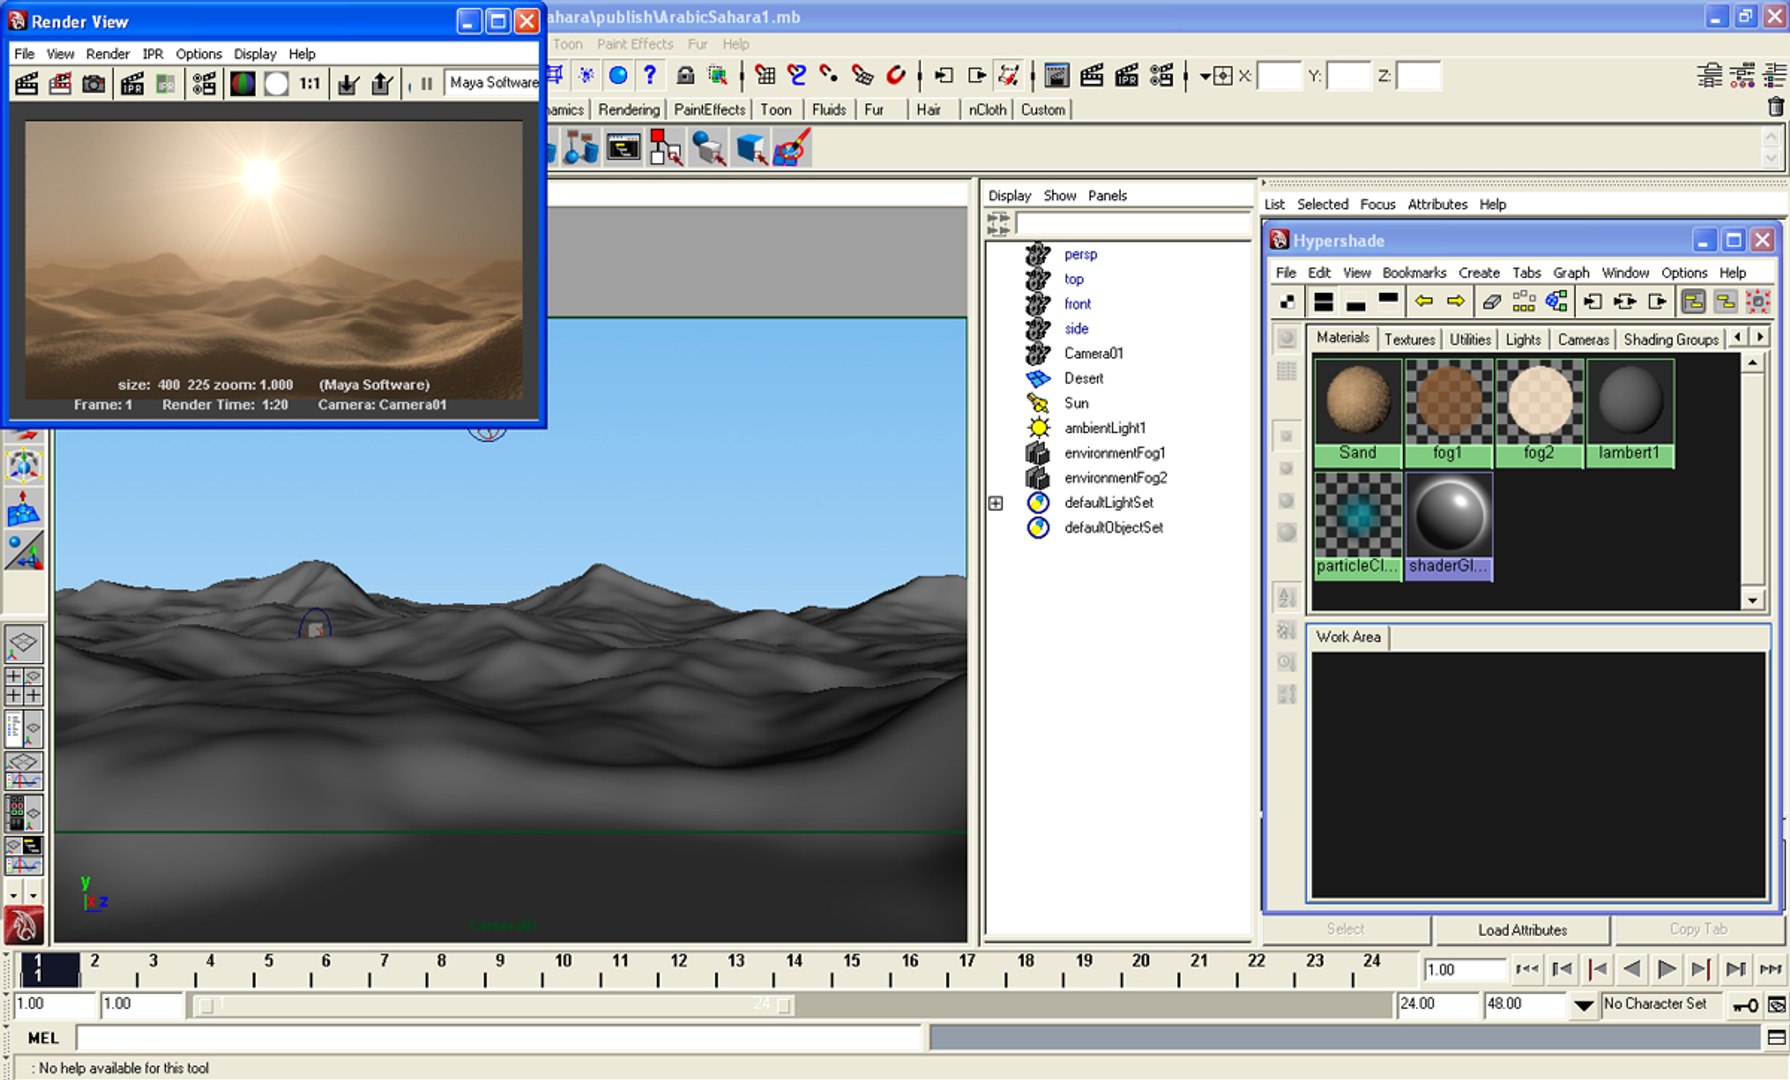Open the Script Editor icon at bottom right

1776,1037
